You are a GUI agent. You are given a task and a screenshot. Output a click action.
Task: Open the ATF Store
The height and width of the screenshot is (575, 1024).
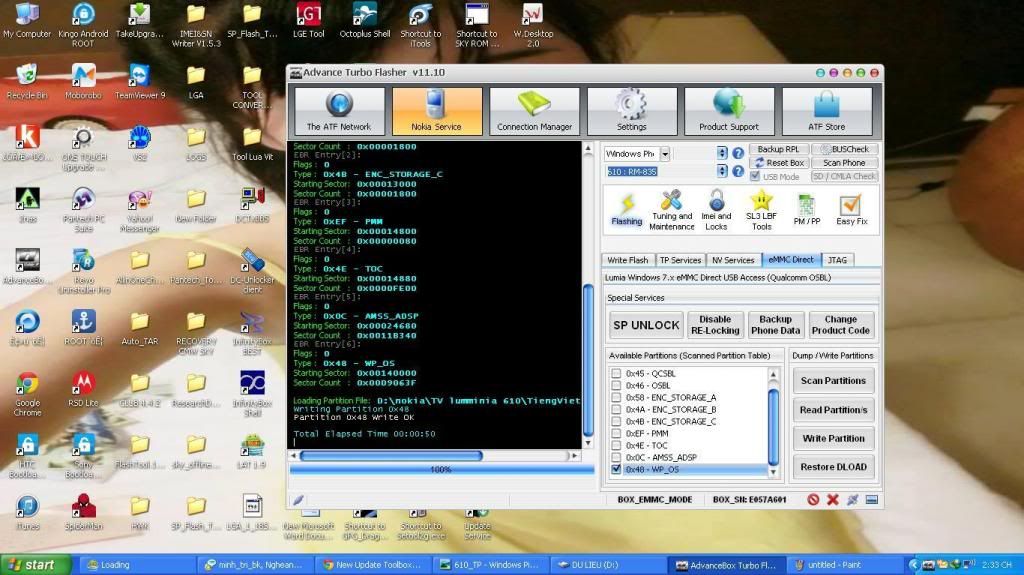click(x=827, y=111)
